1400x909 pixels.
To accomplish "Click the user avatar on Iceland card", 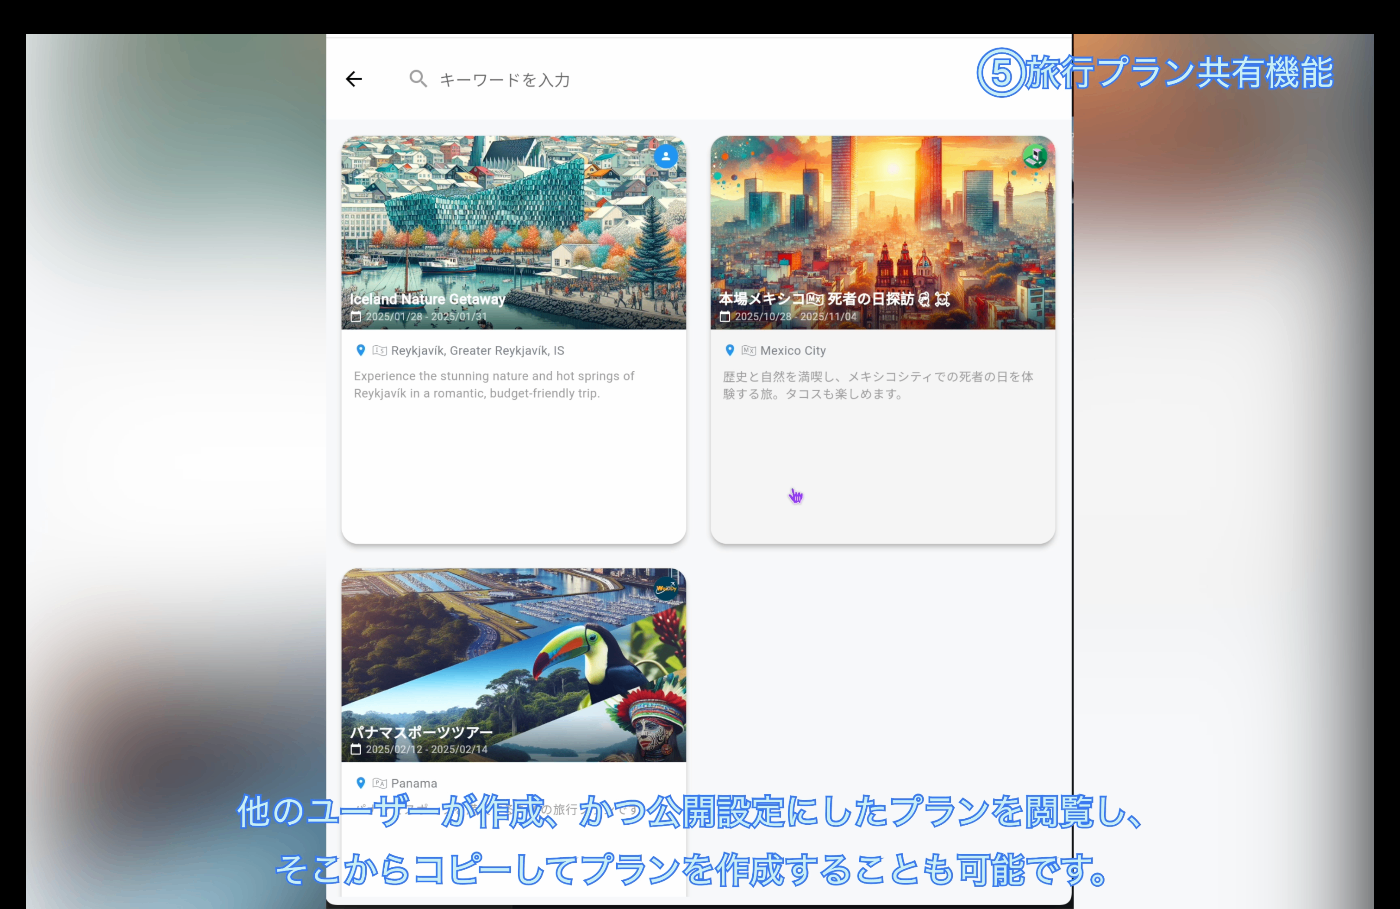I will (x=666, y=156).
